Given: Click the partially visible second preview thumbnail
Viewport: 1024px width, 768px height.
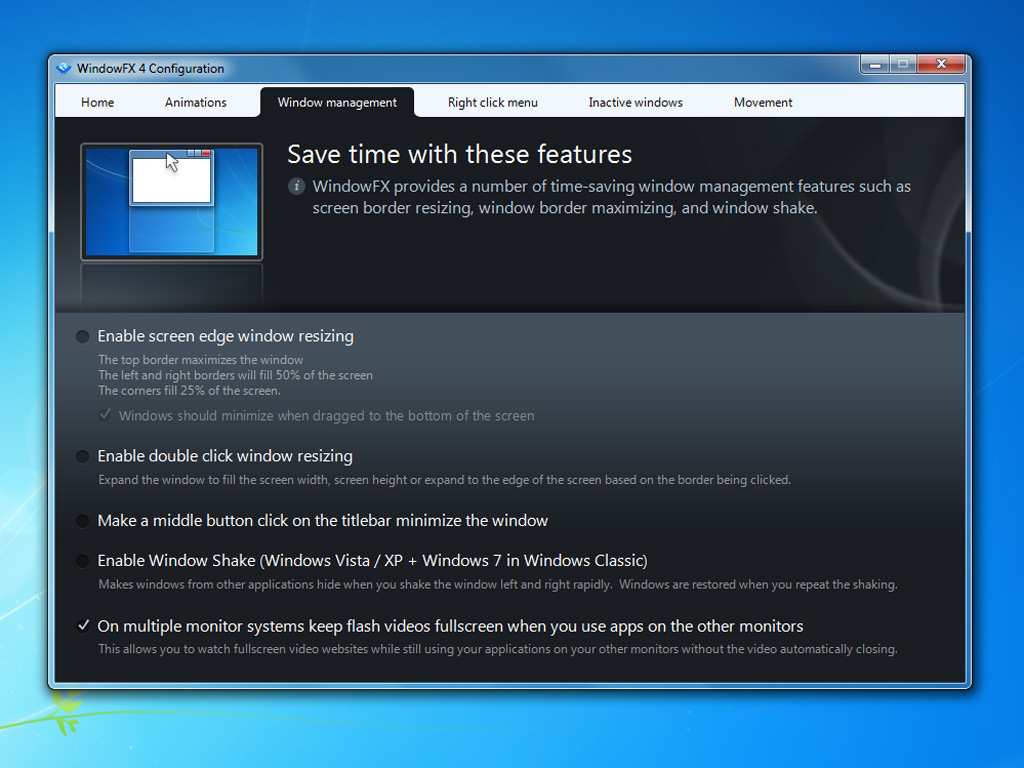Looking at the screenshot, I should (171, 283).
